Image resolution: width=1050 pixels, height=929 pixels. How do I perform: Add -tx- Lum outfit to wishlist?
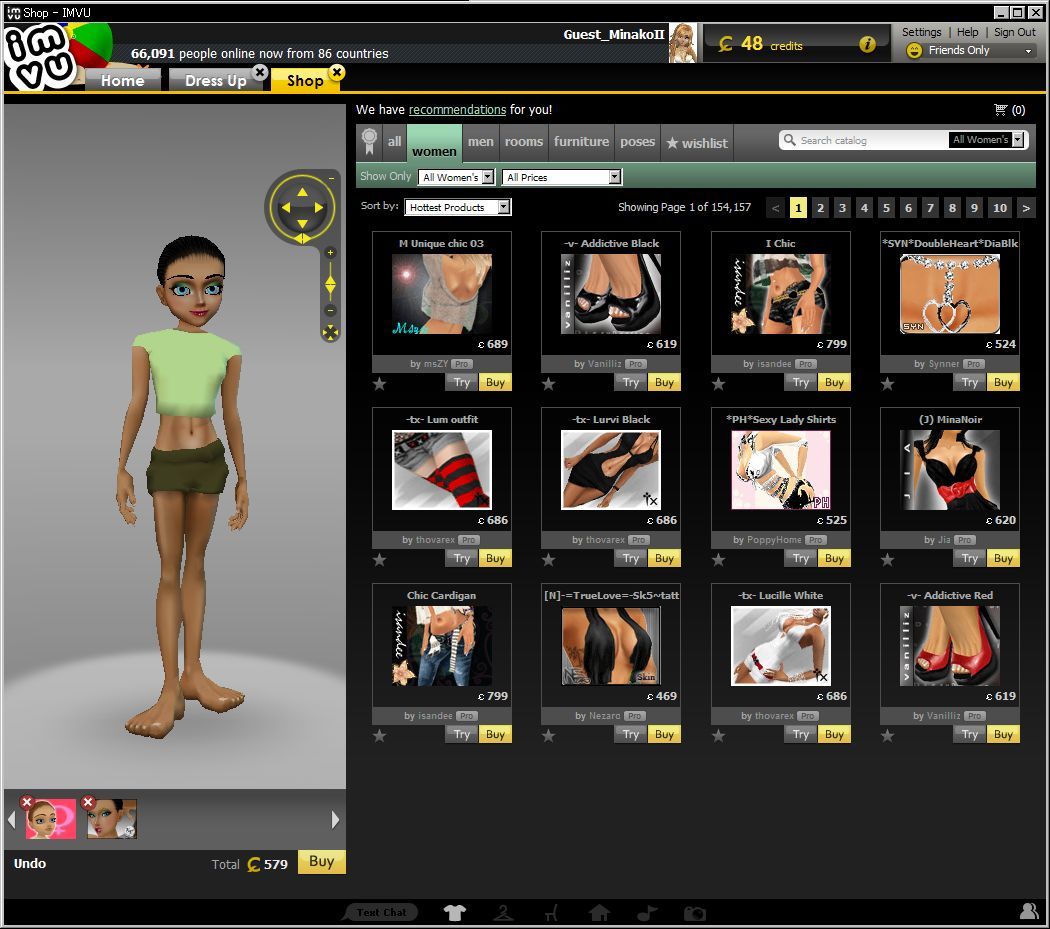380,559
